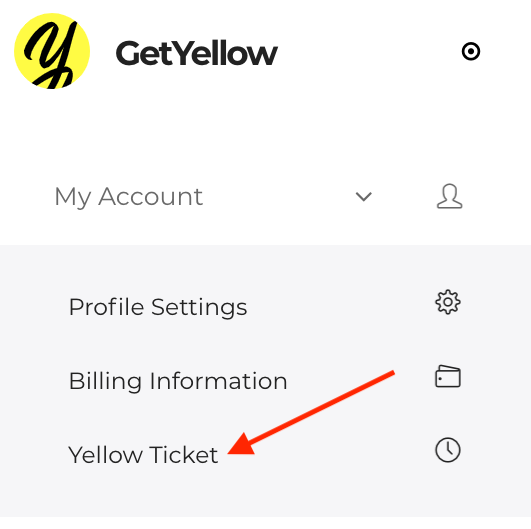
Task: Select the Billing Information label text
Action: click(178, 381)
